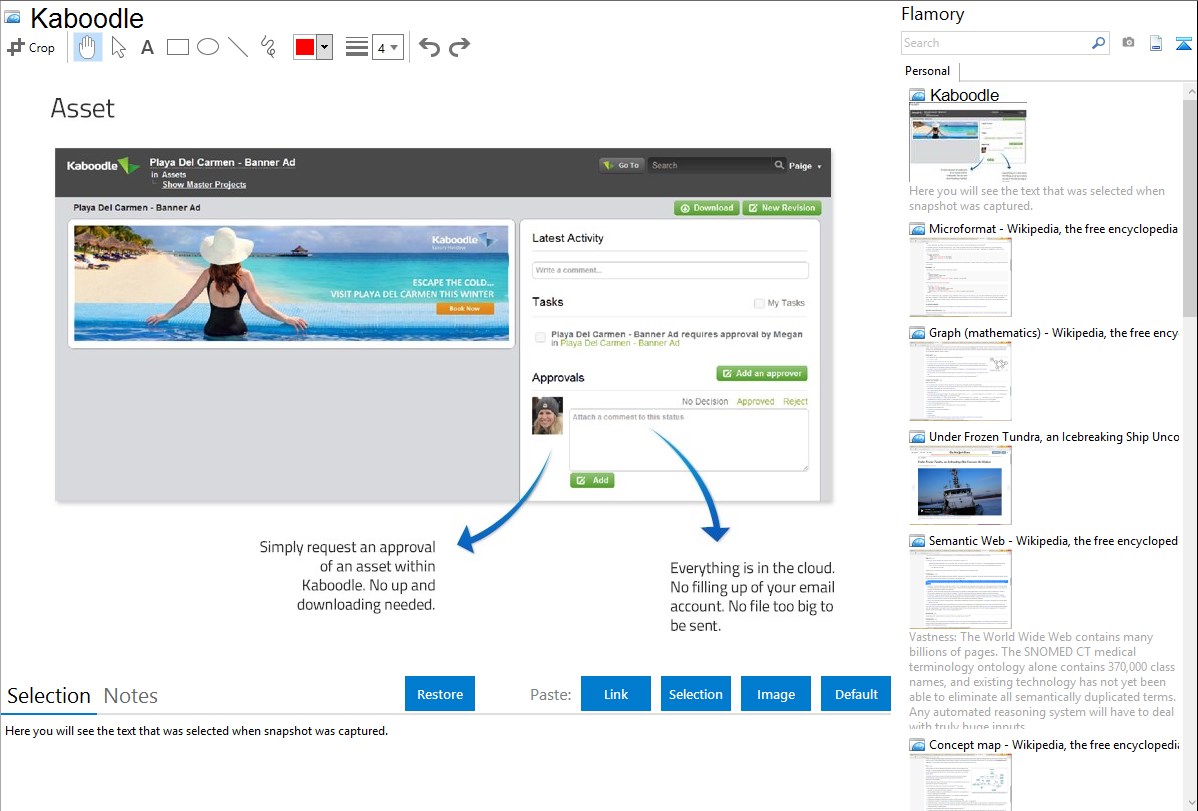Paste as Link
Screen dimensions: 1198x811
click(x=616, y=694)
